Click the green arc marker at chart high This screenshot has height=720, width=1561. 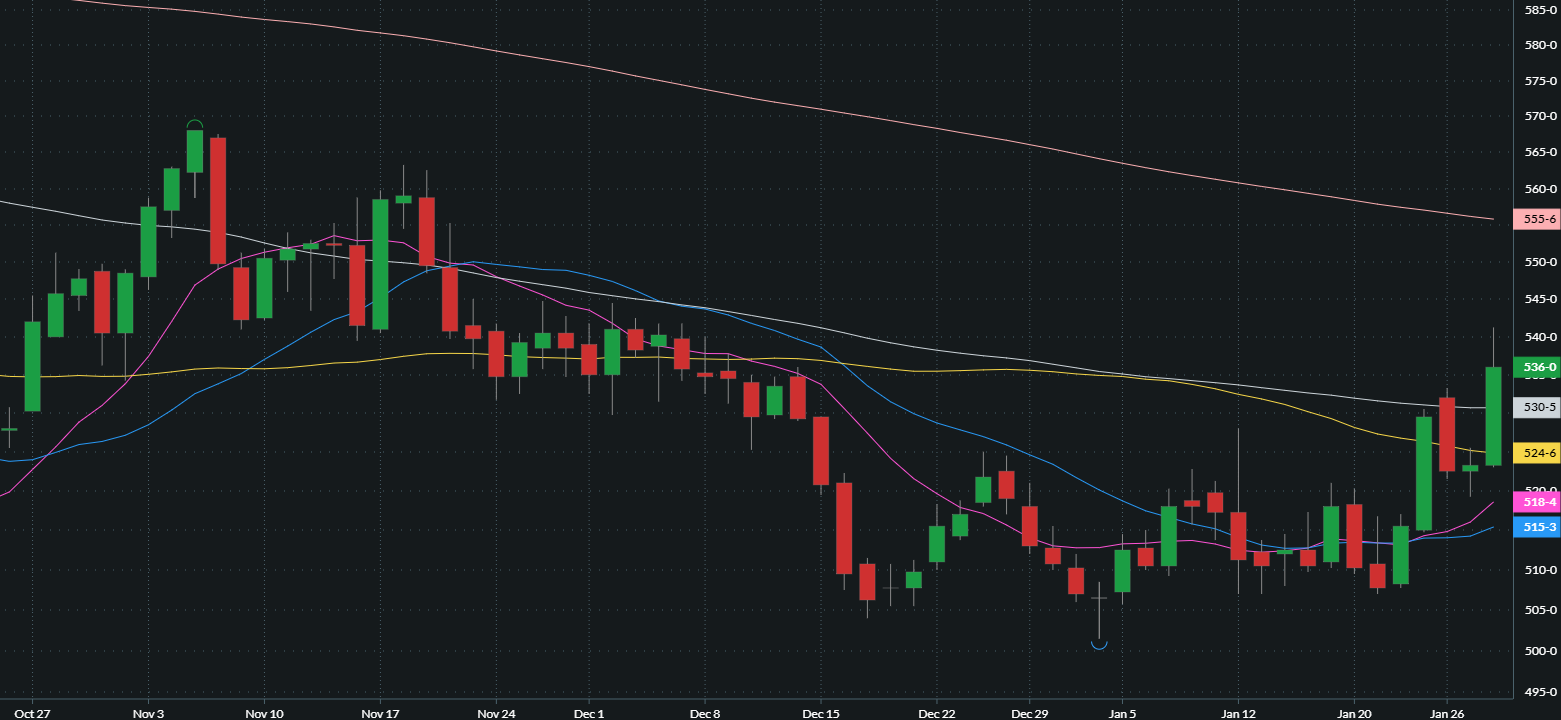click(195, 124)
